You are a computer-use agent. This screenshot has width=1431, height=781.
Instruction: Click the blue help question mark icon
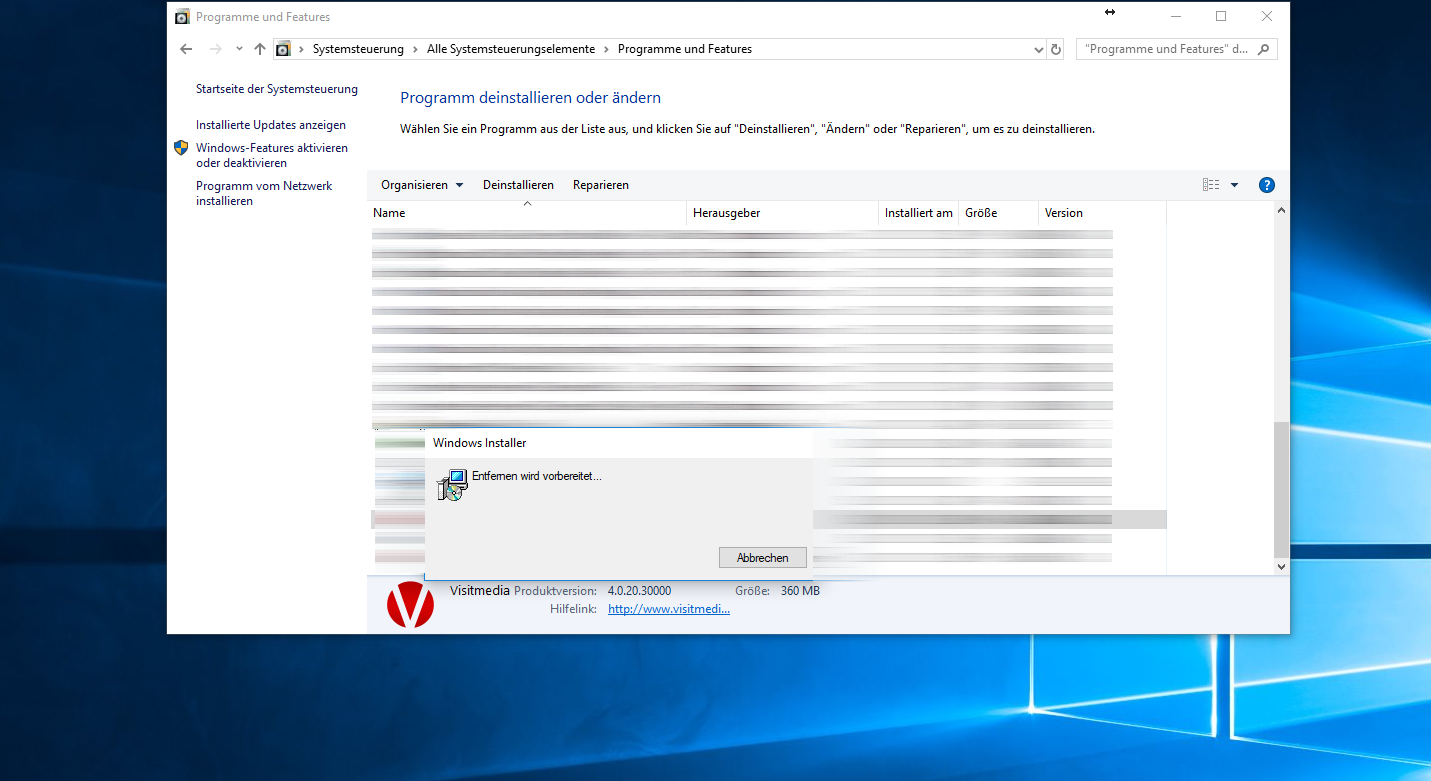point(1266,185)
